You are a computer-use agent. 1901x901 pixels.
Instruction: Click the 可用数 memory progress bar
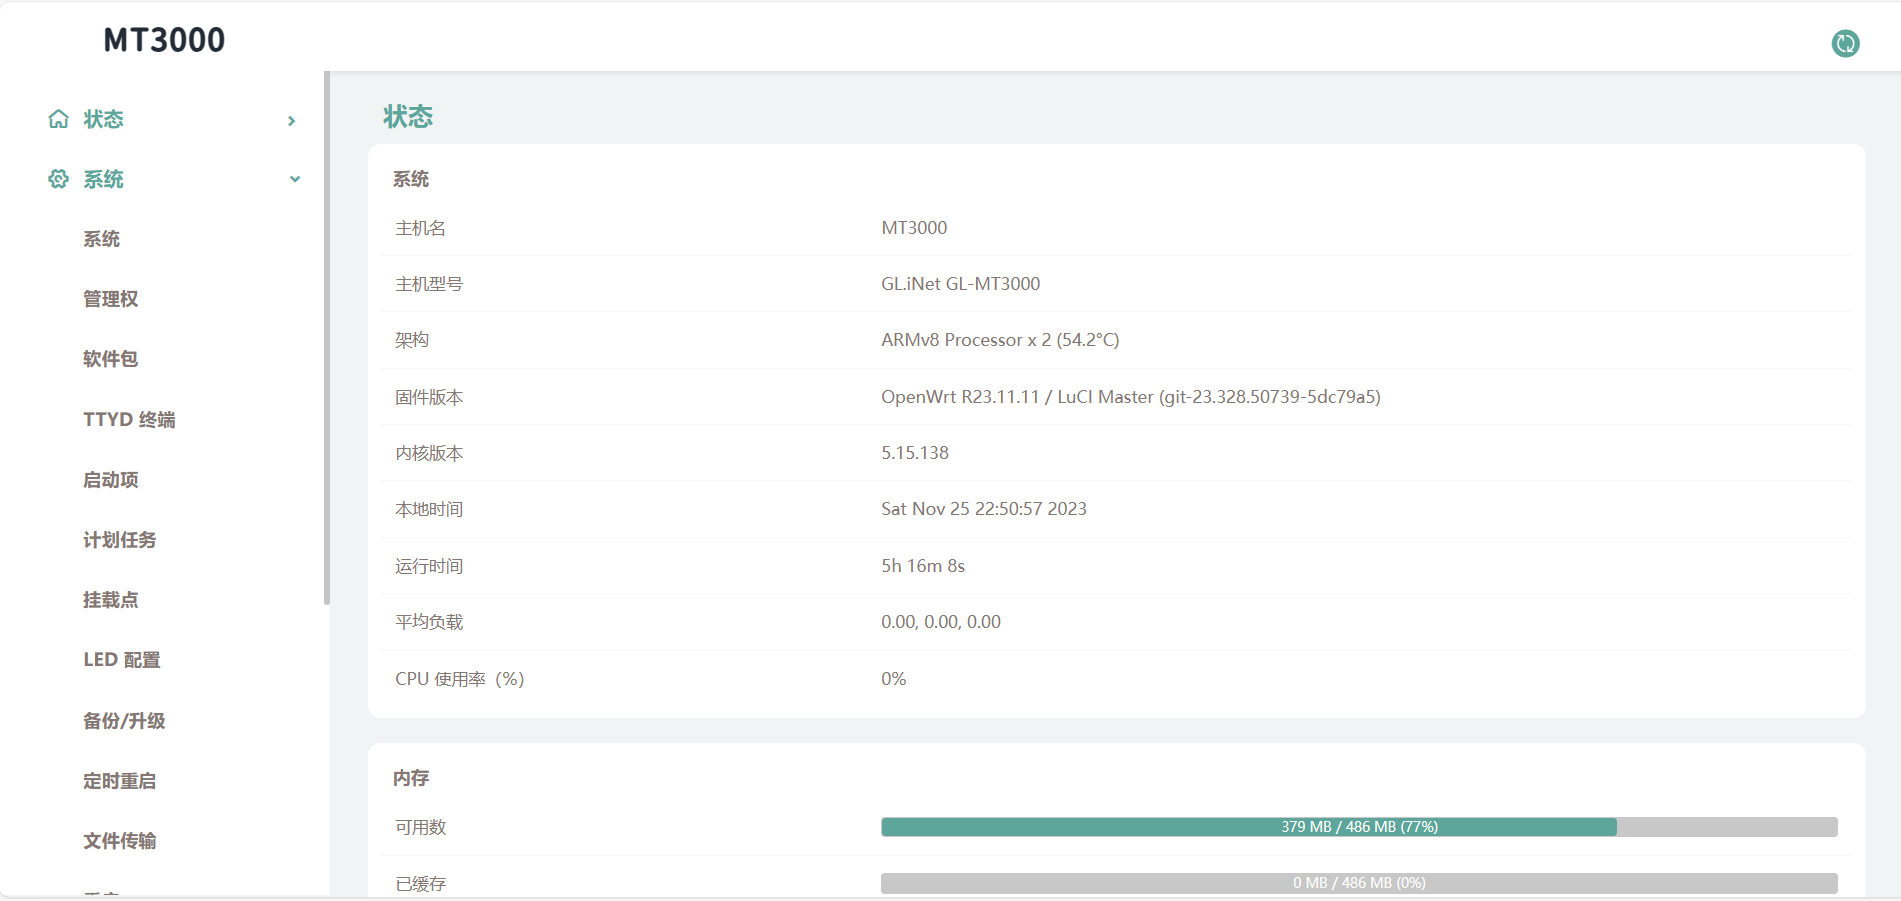(x=1358, y=827)
